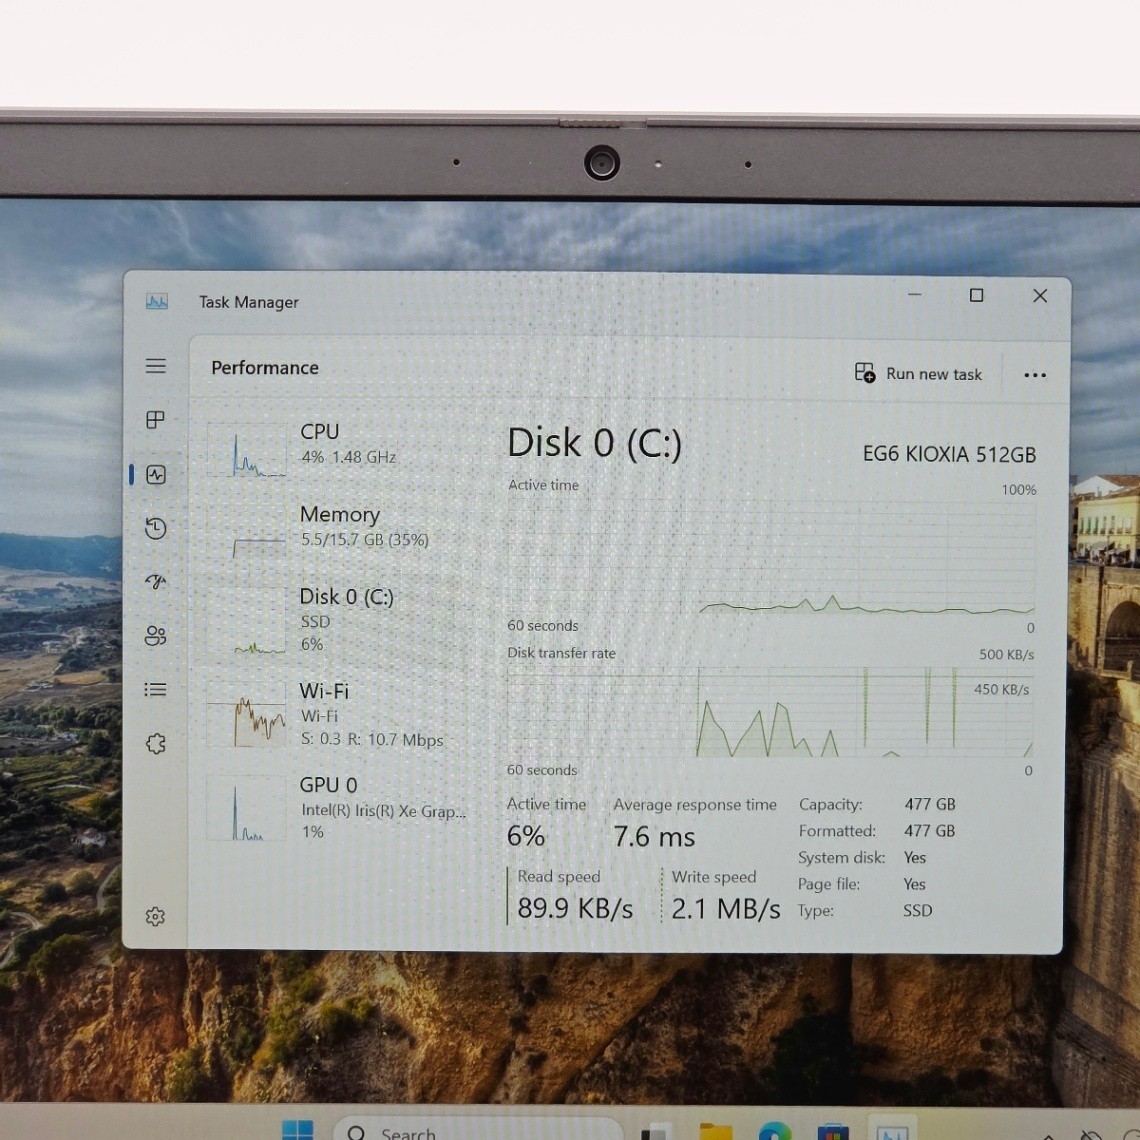Open the three-dot more options menu
Viewport: 1140px width, 1140px height.
coord(1035,375)
